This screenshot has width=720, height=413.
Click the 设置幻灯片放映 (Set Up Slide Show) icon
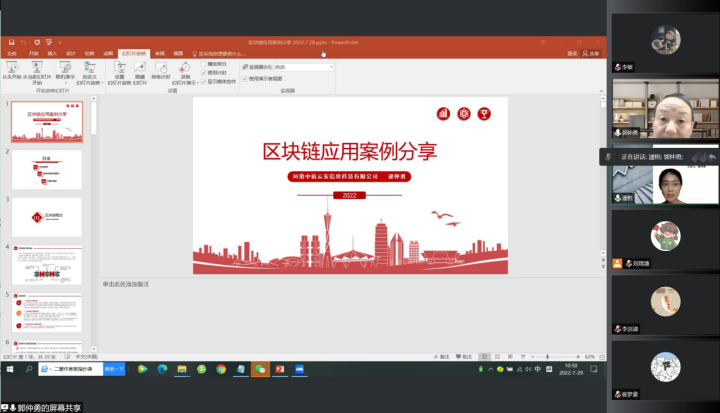119,69
